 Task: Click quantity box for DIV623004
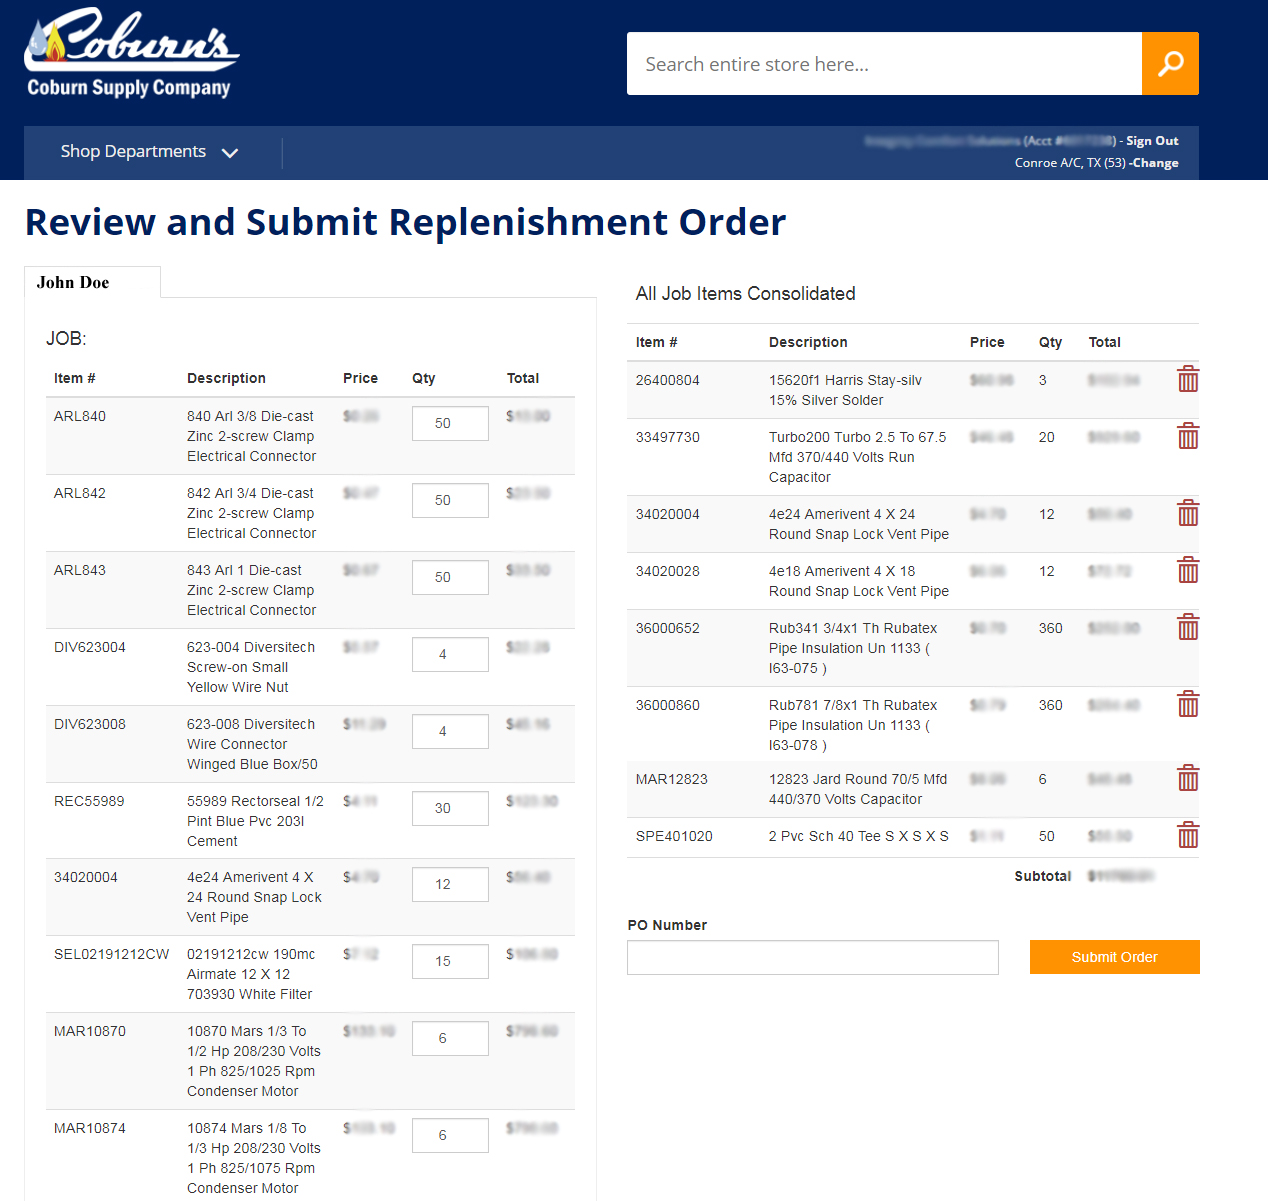tap(450, 654)
